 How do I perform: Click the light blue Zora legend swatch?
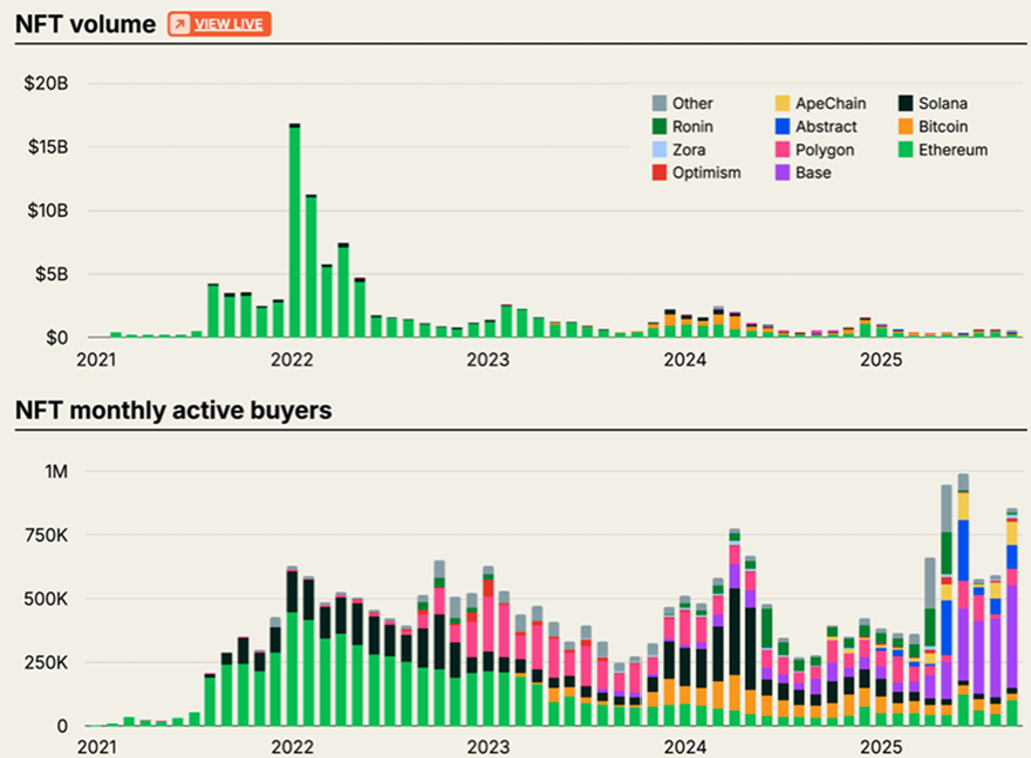pyautogui.click(x=658, y=150)
